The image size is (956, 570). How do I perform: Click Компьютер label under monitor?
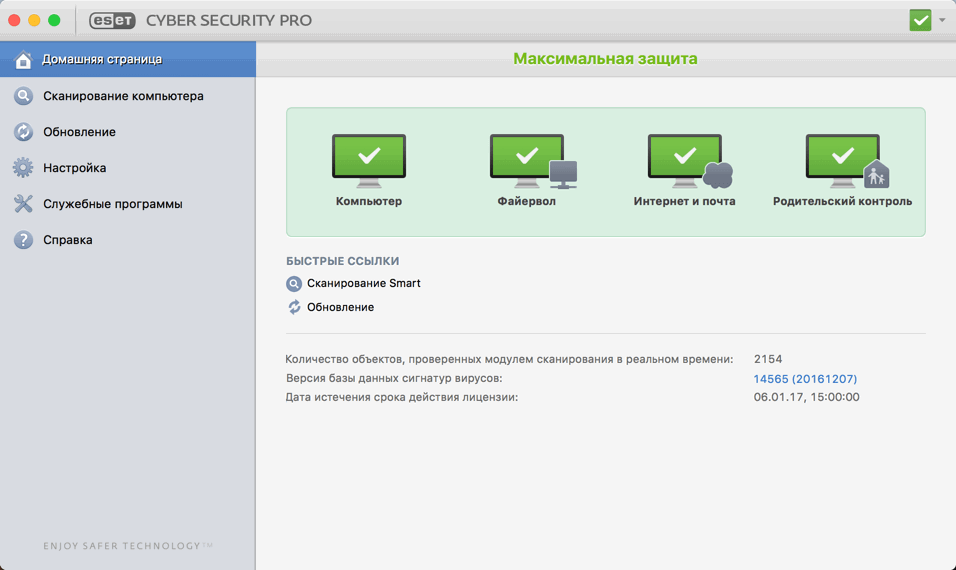coord(369,201)
